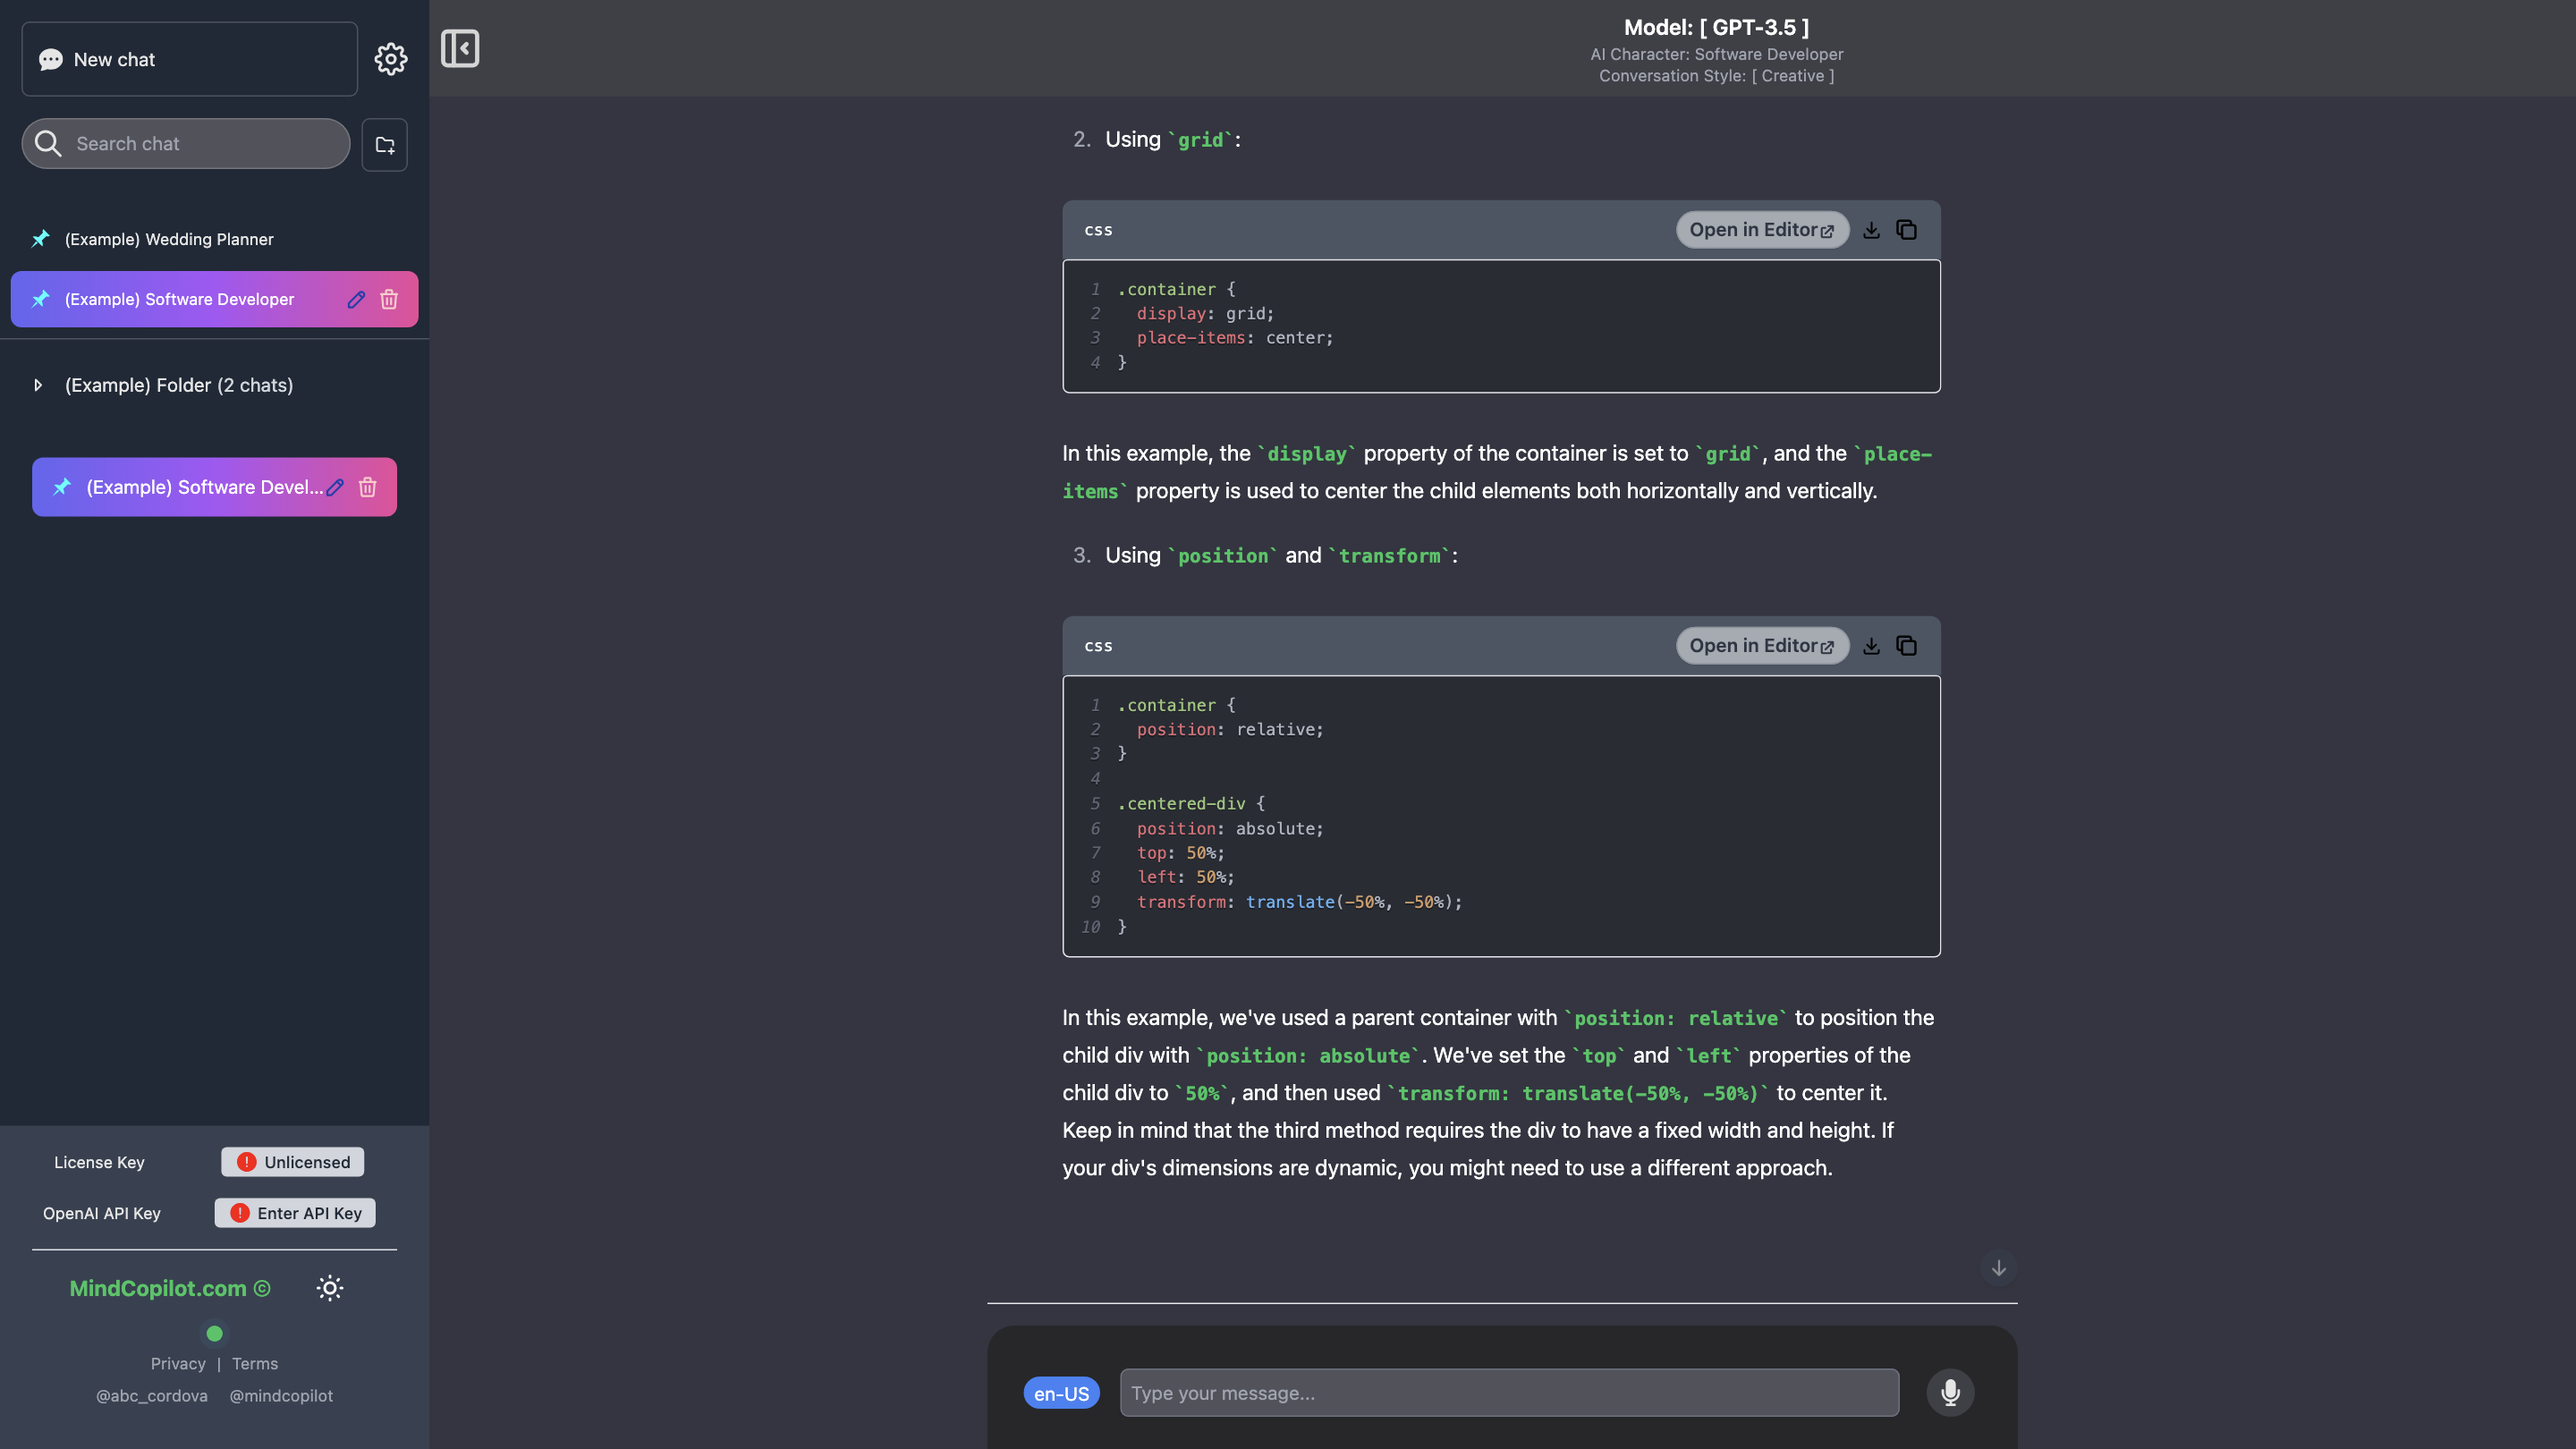Click the new folder icon
Viewport: 2576px width, 1449px height.
click(x=384, y=145)
